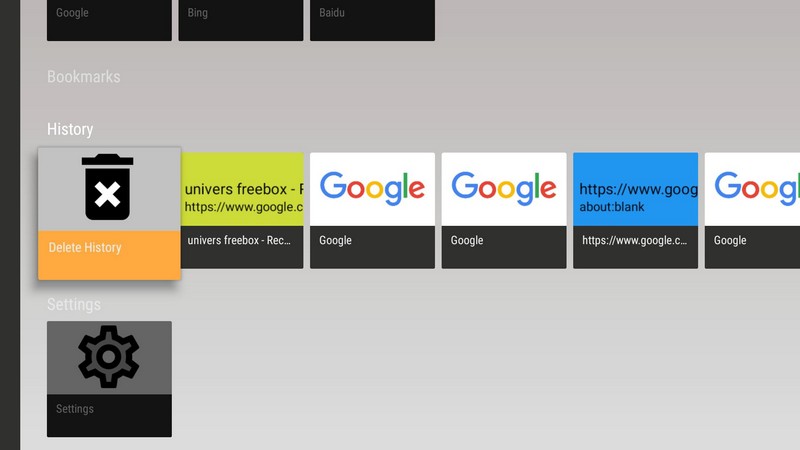
Task: Open the univers freebox history thumbnail
Action: [242, 189]
